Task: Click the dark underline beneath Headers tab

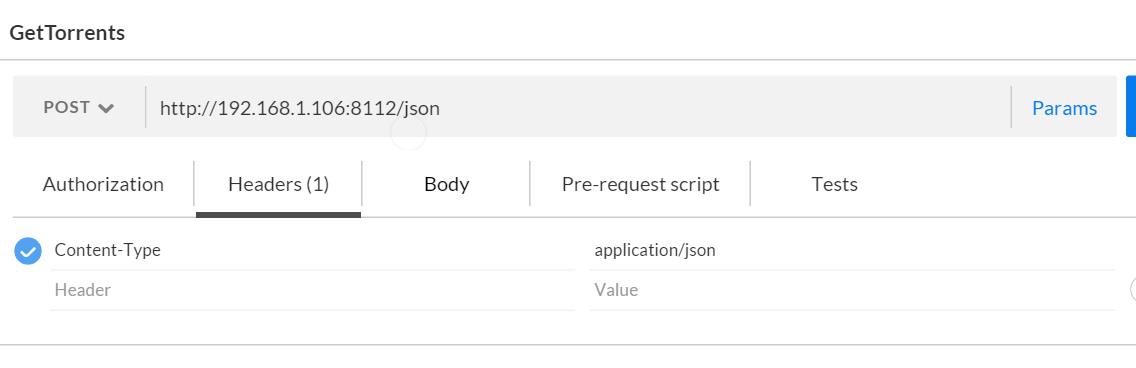Action: [278, 214]
